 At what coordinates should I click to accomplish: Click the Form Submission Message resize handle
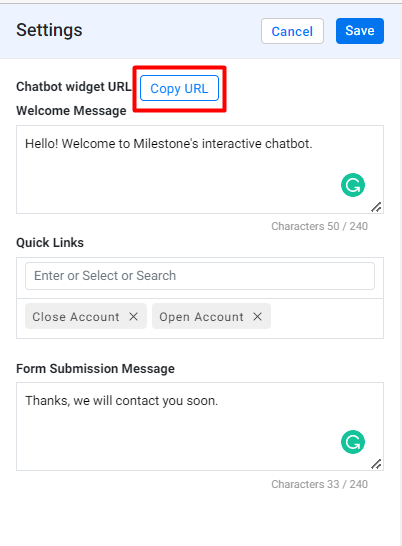coord(376,464)
